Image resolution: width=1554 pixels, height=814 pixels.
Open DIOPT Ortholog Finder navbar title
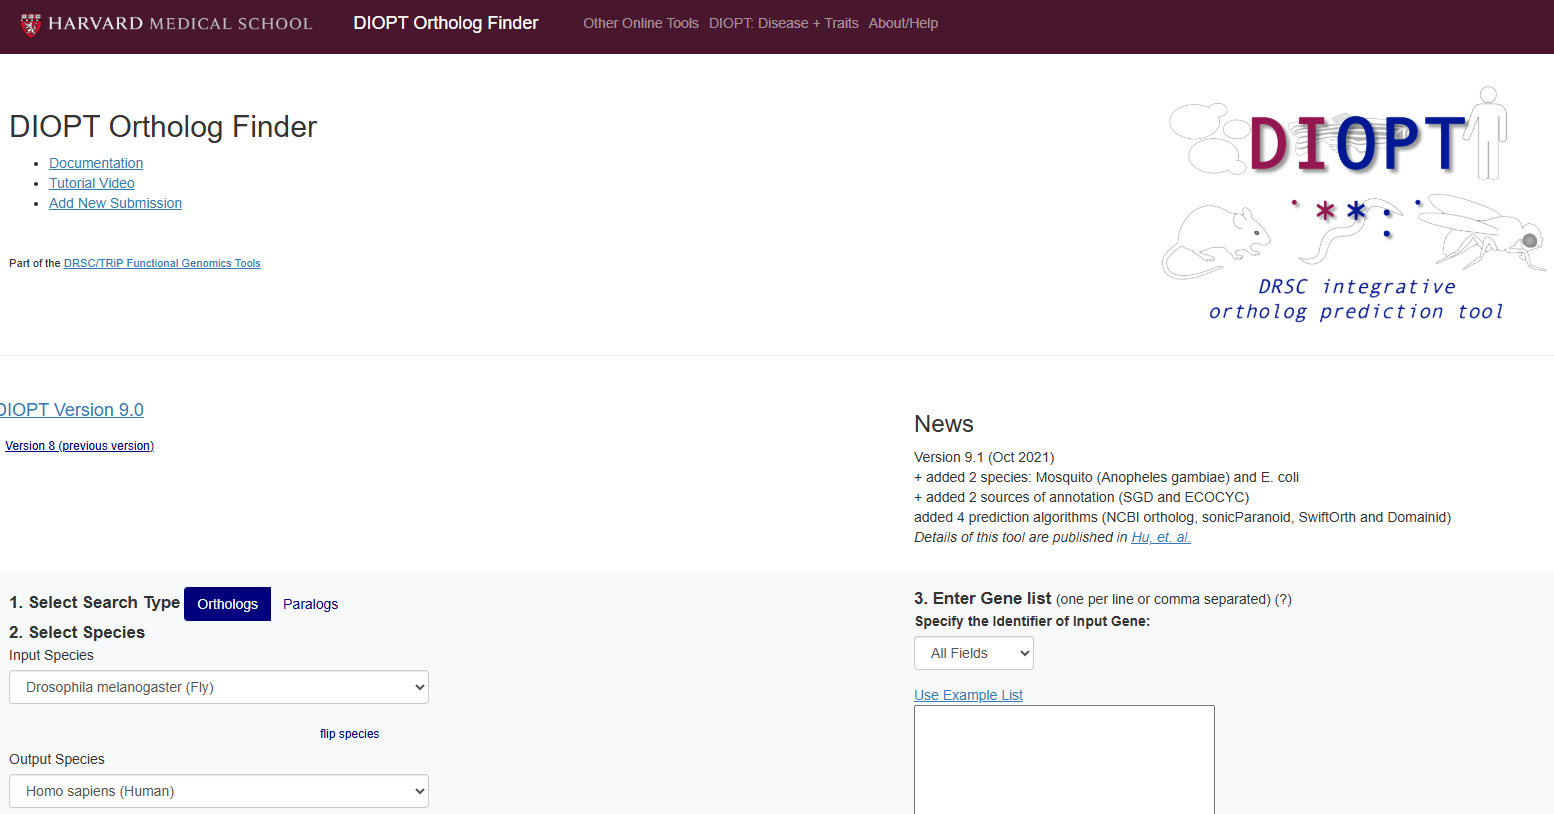(446, 23)
